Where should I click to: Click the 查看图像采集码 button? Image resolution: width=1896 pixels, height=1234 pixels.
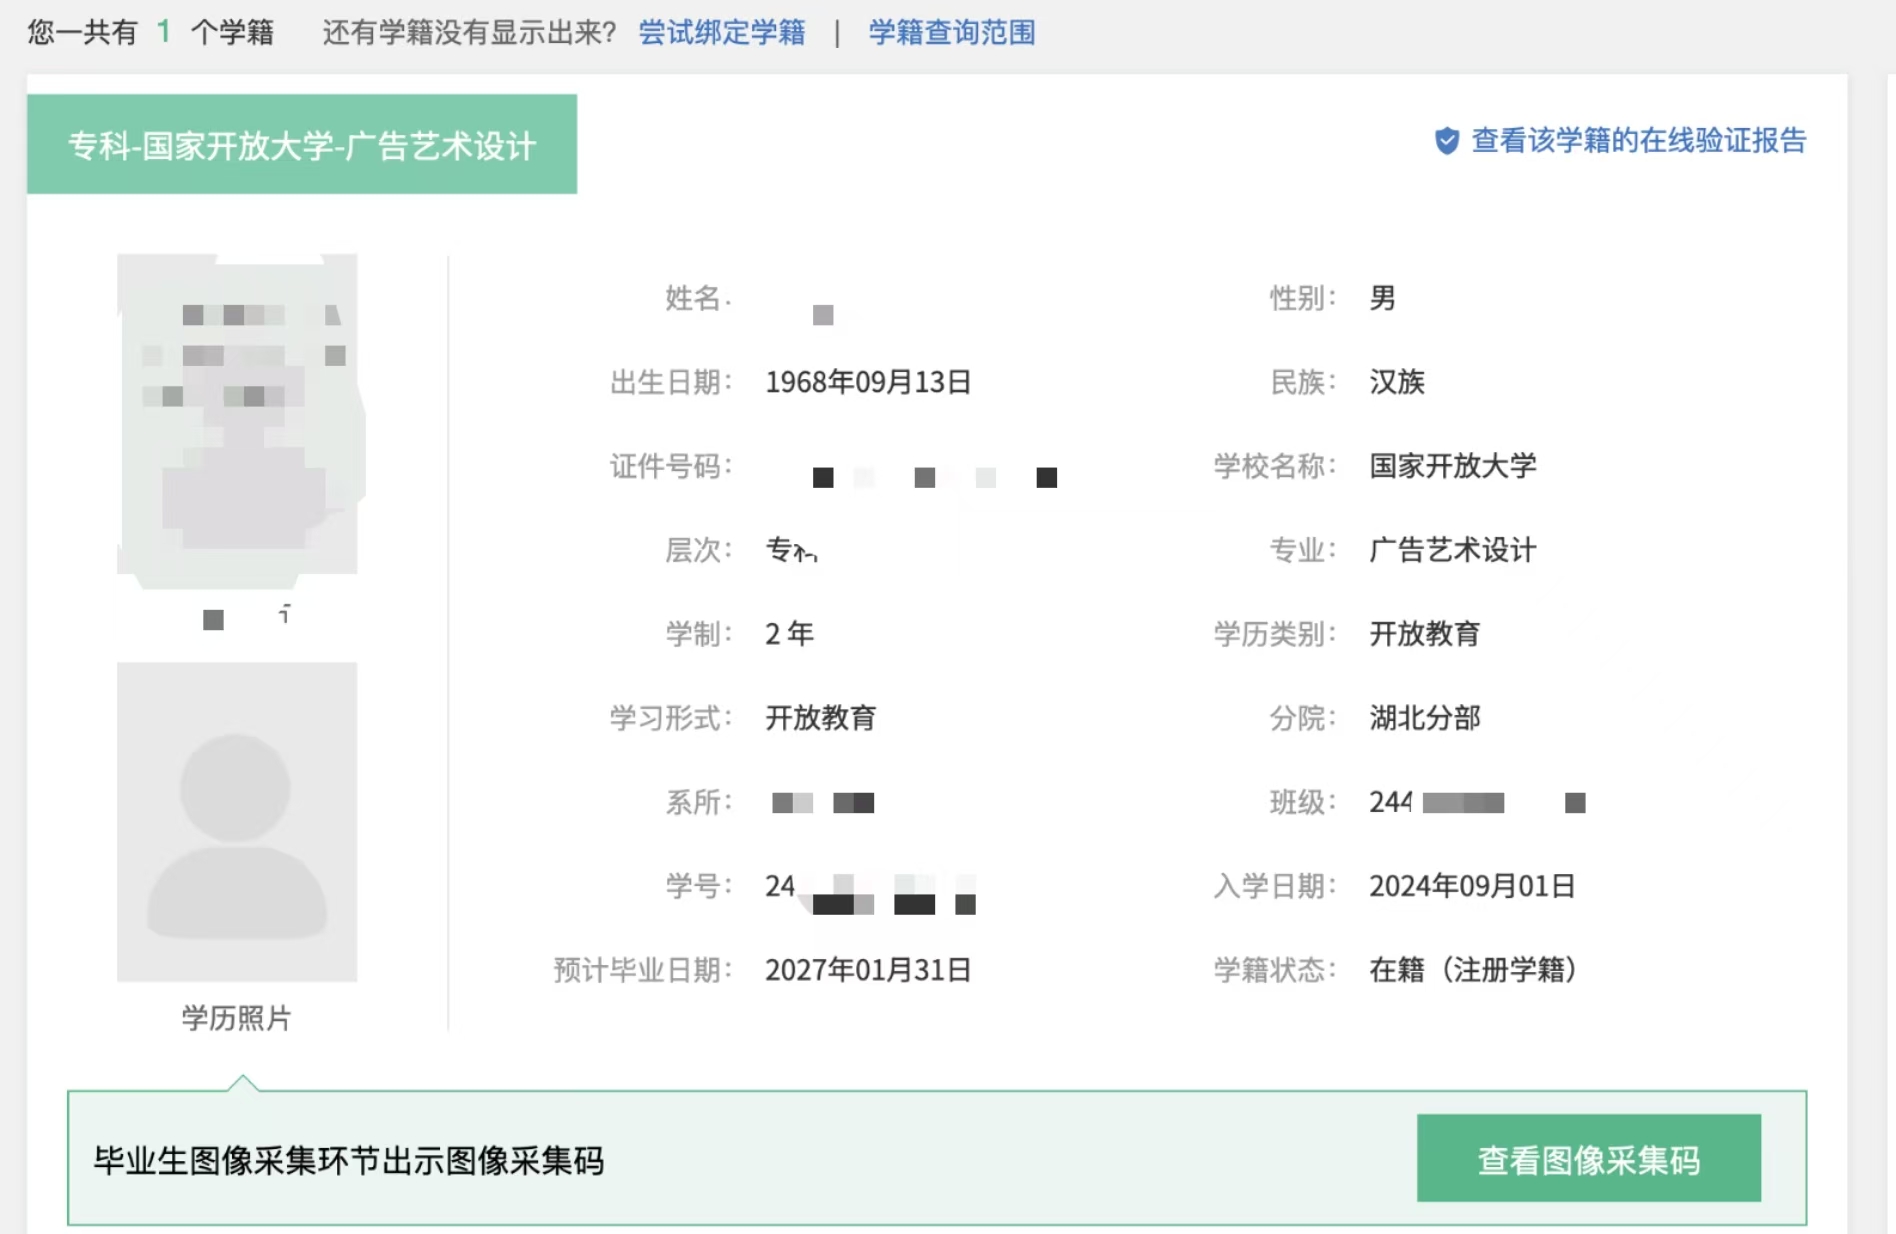pyautogui.click(x=1589, y=1158)
